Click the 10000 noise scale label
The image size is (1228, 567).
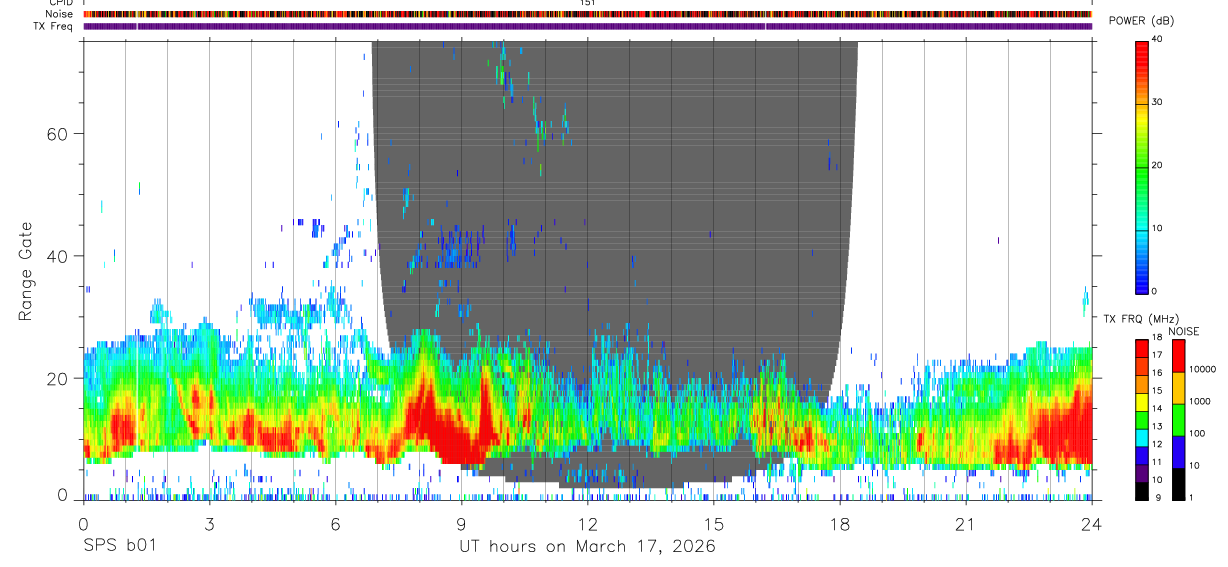(1202, 369)
